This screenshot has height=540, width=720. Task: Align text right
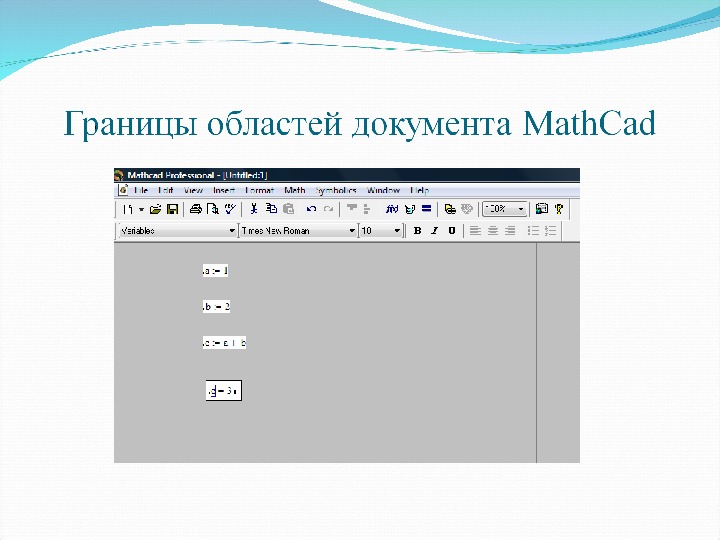pyautogui.click(x=510, y=231)
